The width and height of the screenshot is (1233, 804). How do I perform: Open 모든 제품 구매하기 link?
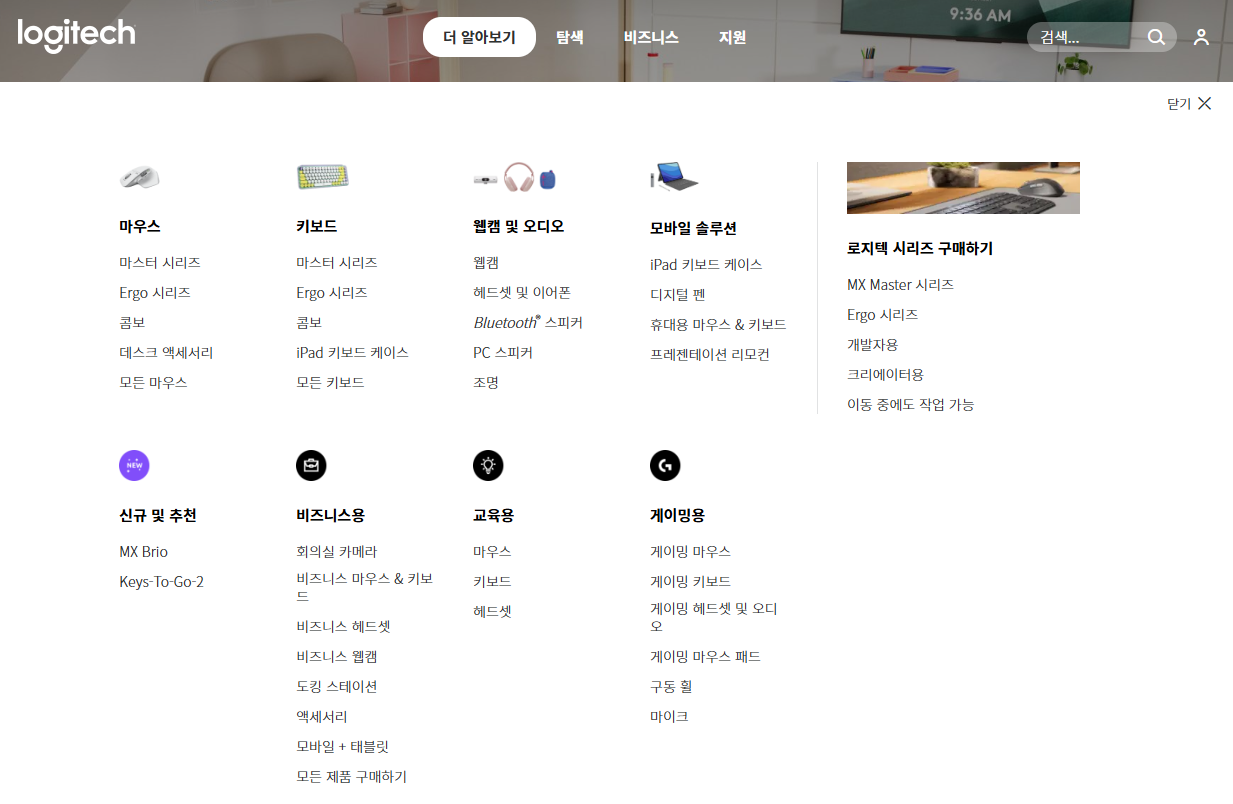point(352,776)
